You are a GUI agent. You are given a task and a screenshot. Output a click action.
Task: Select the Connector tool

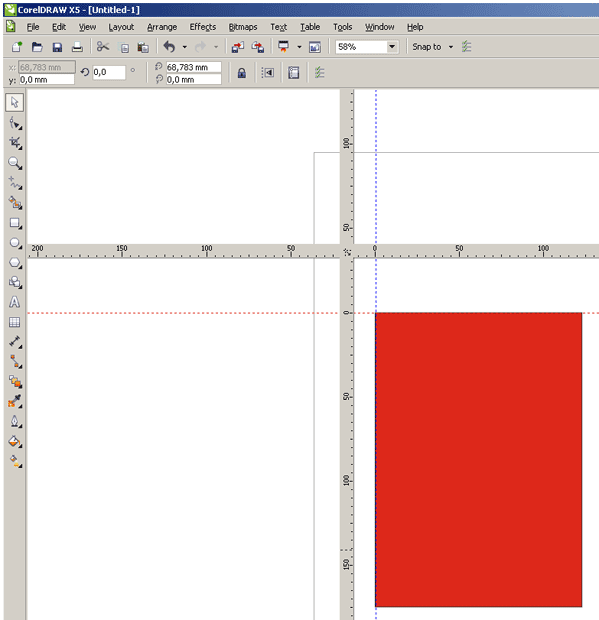[15, 361]
